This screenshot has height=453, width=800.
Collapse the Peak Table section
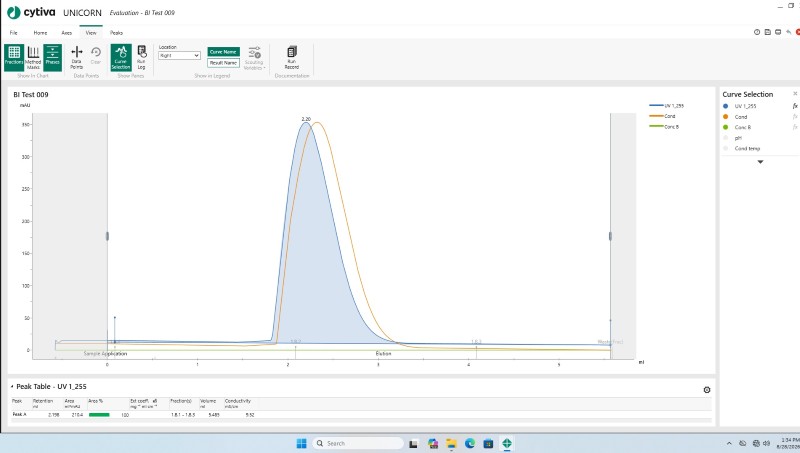(x=12, y=387)
